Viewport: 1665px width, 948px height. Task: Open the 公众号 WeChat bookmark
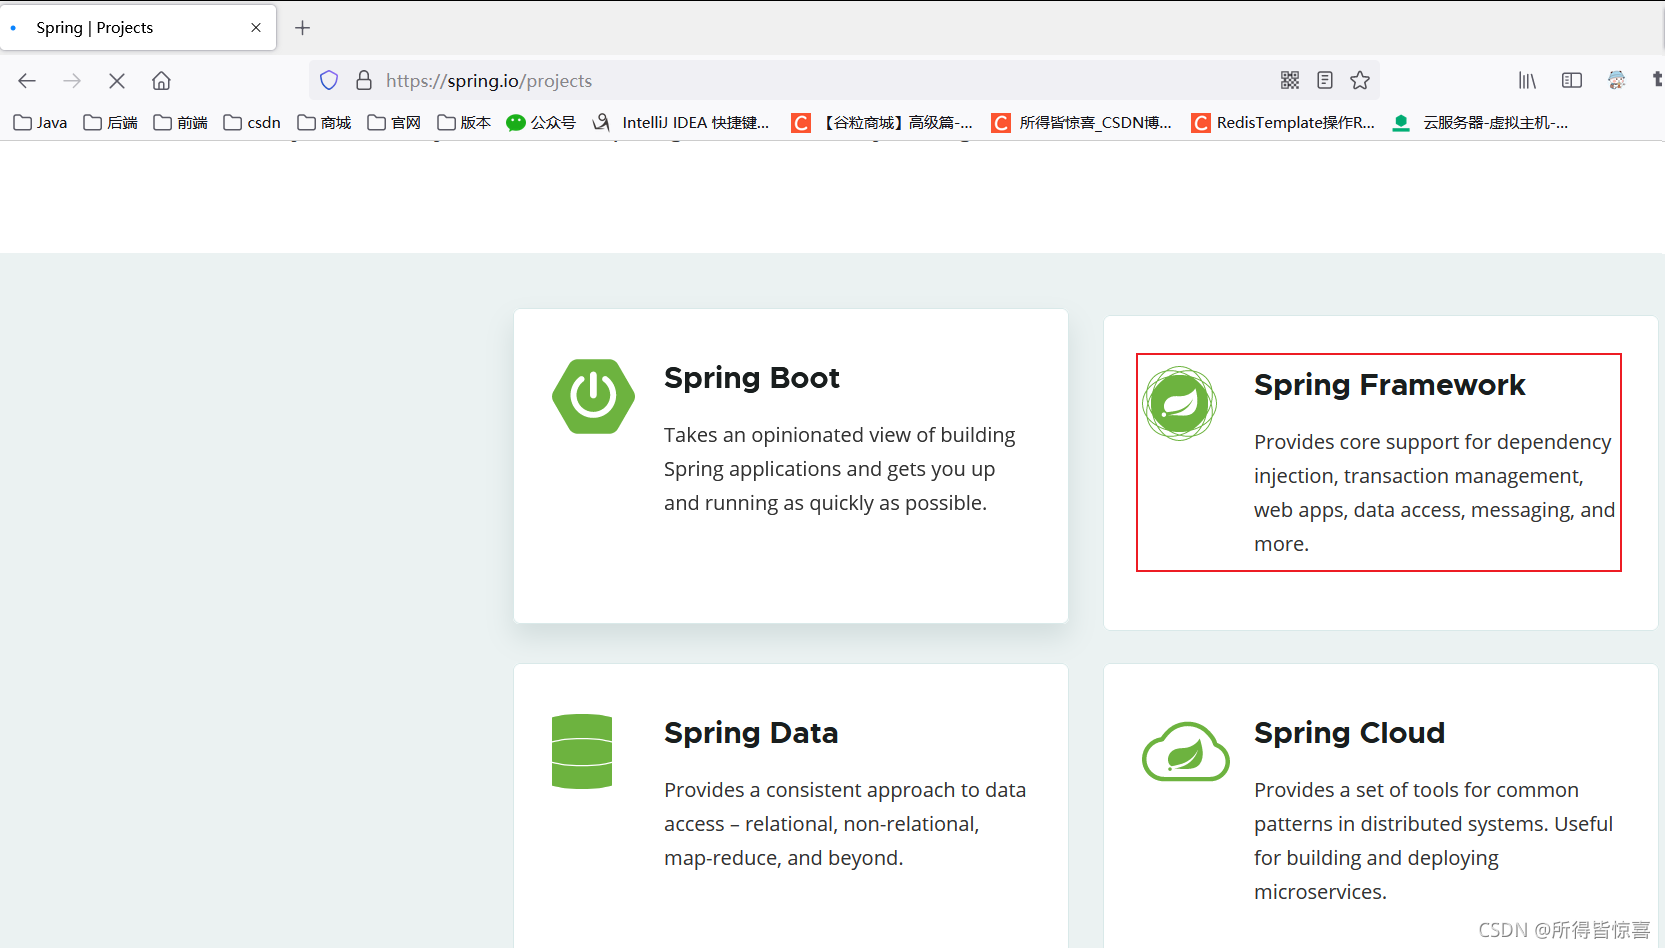(x=541, y=122)
